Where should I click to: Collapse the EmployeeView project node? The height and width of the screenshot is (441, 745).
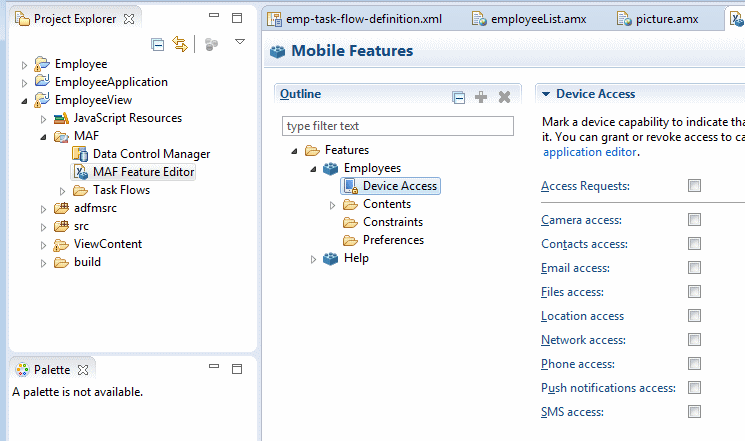point(24,101)
